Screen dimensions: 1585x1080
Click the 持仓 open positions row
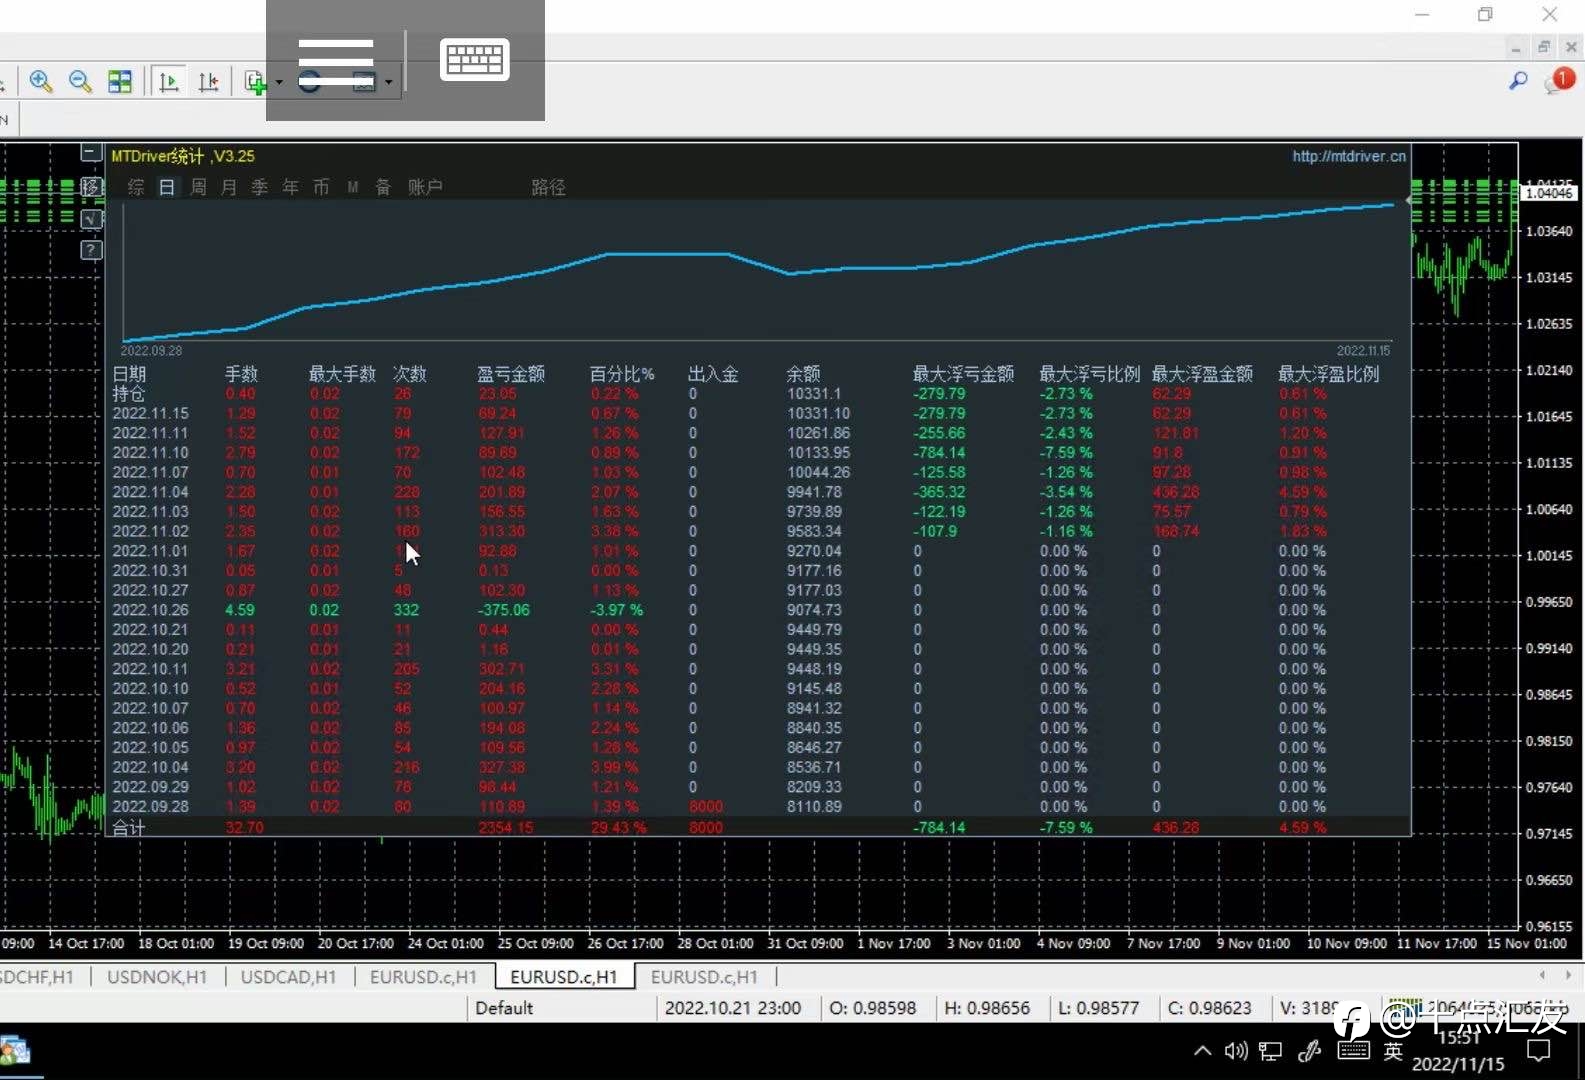pyautogui.click(x=758, y=394)
